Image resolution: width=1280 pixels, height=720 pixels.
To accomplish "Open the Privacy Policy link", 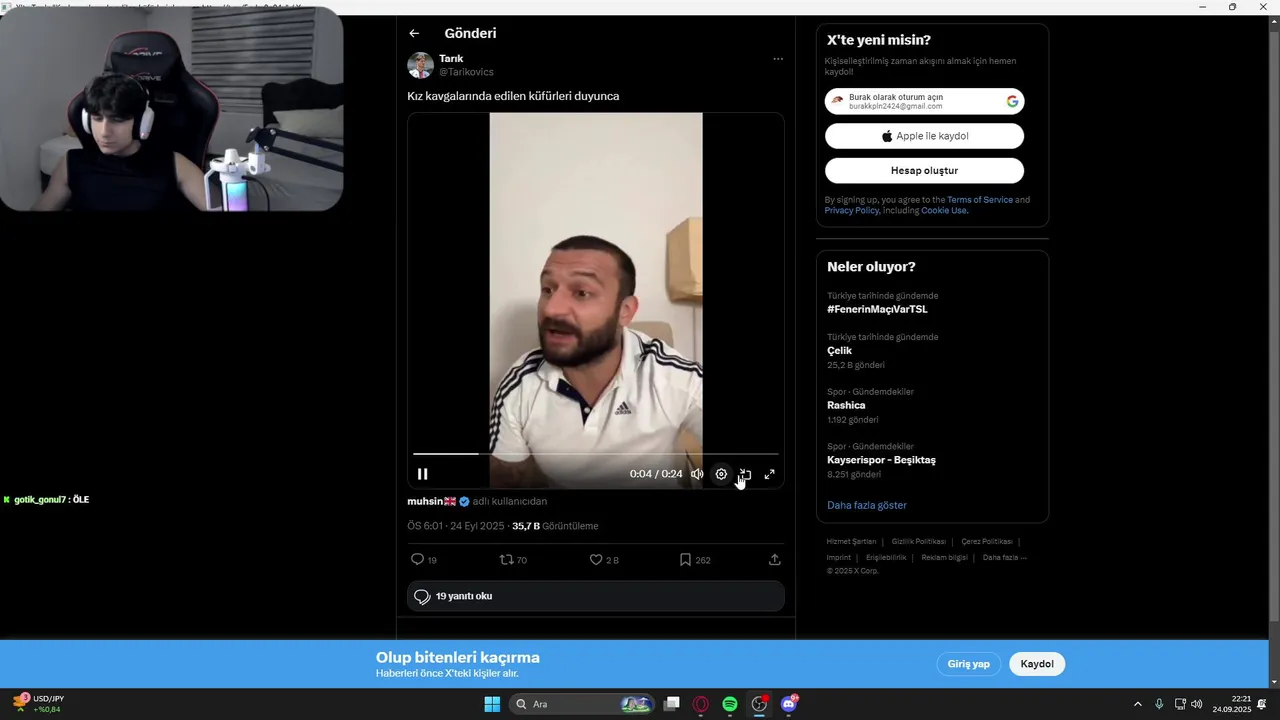I will [x=852, y=211].
